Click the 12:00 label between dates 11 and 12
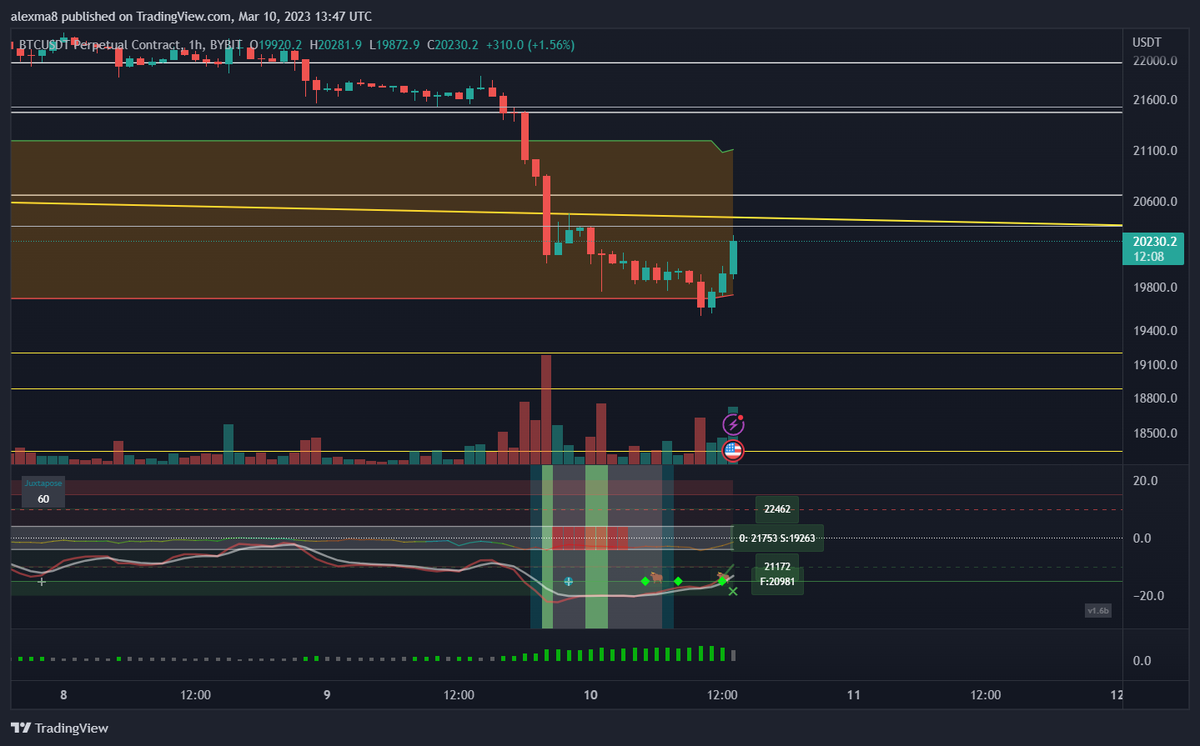 tap(985, 696)
